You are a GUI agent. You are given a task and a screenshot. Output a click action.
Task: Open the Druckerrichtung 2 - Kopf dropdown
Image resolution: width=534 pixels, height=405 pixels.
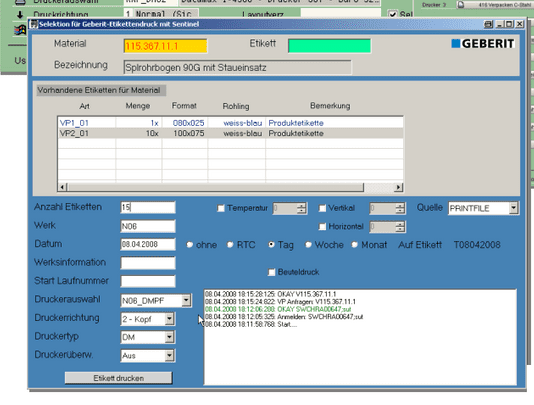[169, 319]
